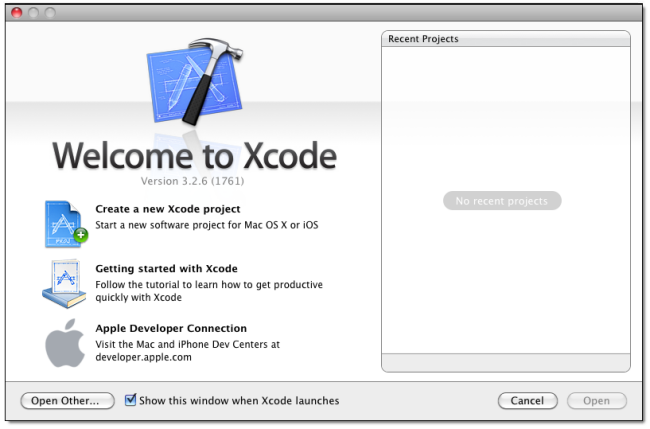
Task: Click "Start a new software project for Mac OS X or iOS"
Action: (207, 225)
